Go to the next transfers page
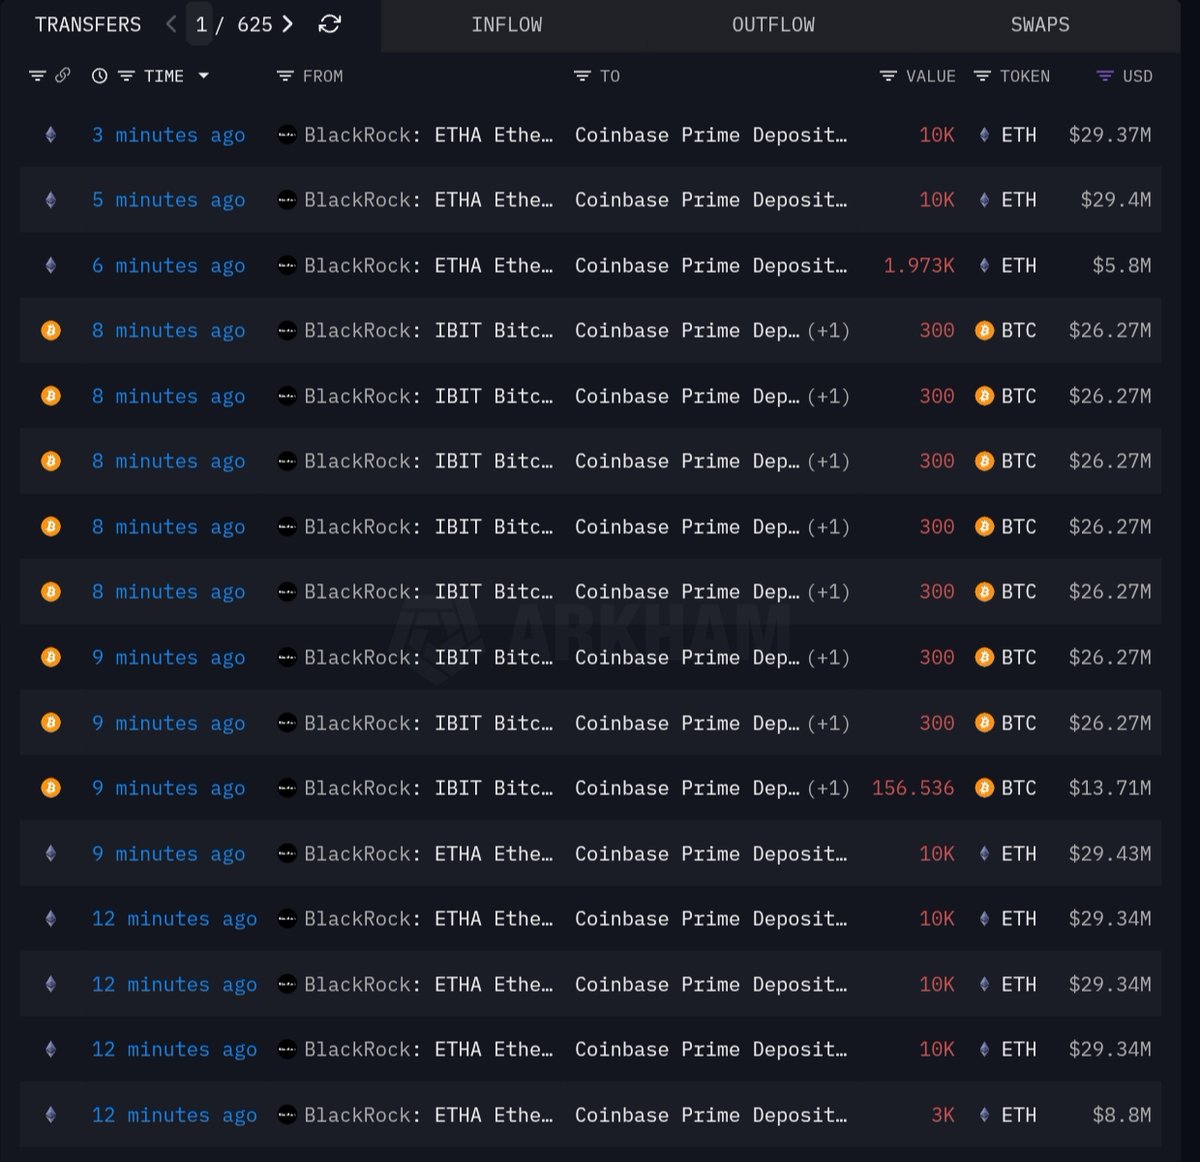The image size is (1200, 1162). 288,24
